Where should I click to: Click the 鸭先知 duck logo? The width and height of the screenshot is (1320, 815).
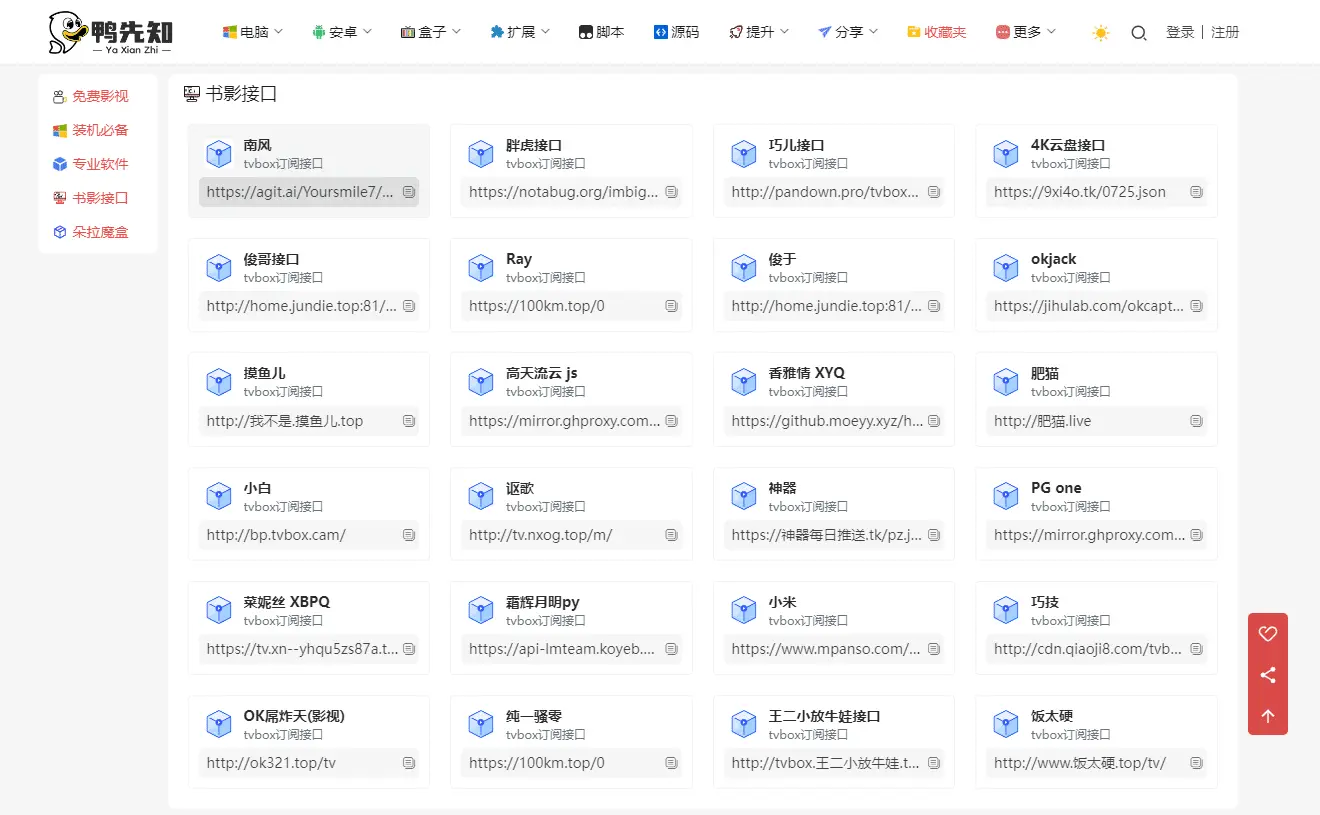pos(110,32)
